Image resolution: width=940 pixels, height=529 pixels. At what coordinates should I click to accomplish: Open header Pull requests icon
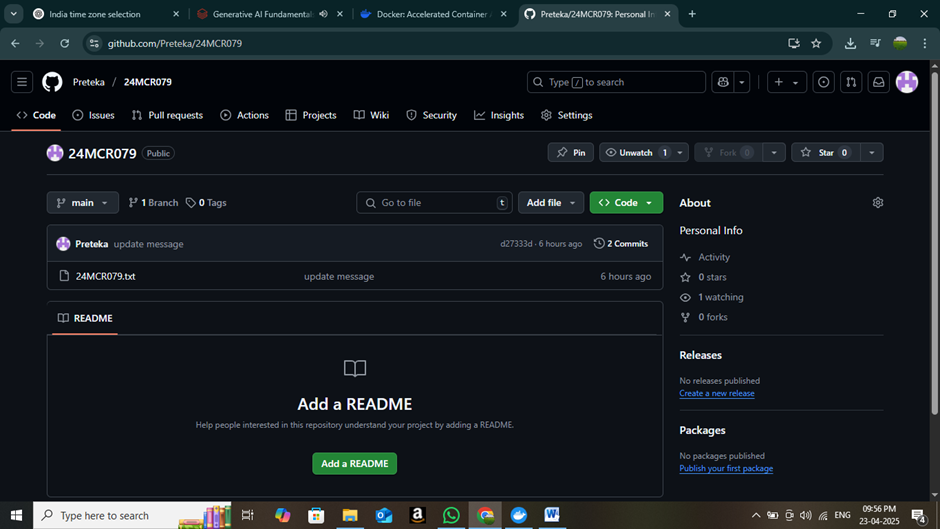pos(851,82)
